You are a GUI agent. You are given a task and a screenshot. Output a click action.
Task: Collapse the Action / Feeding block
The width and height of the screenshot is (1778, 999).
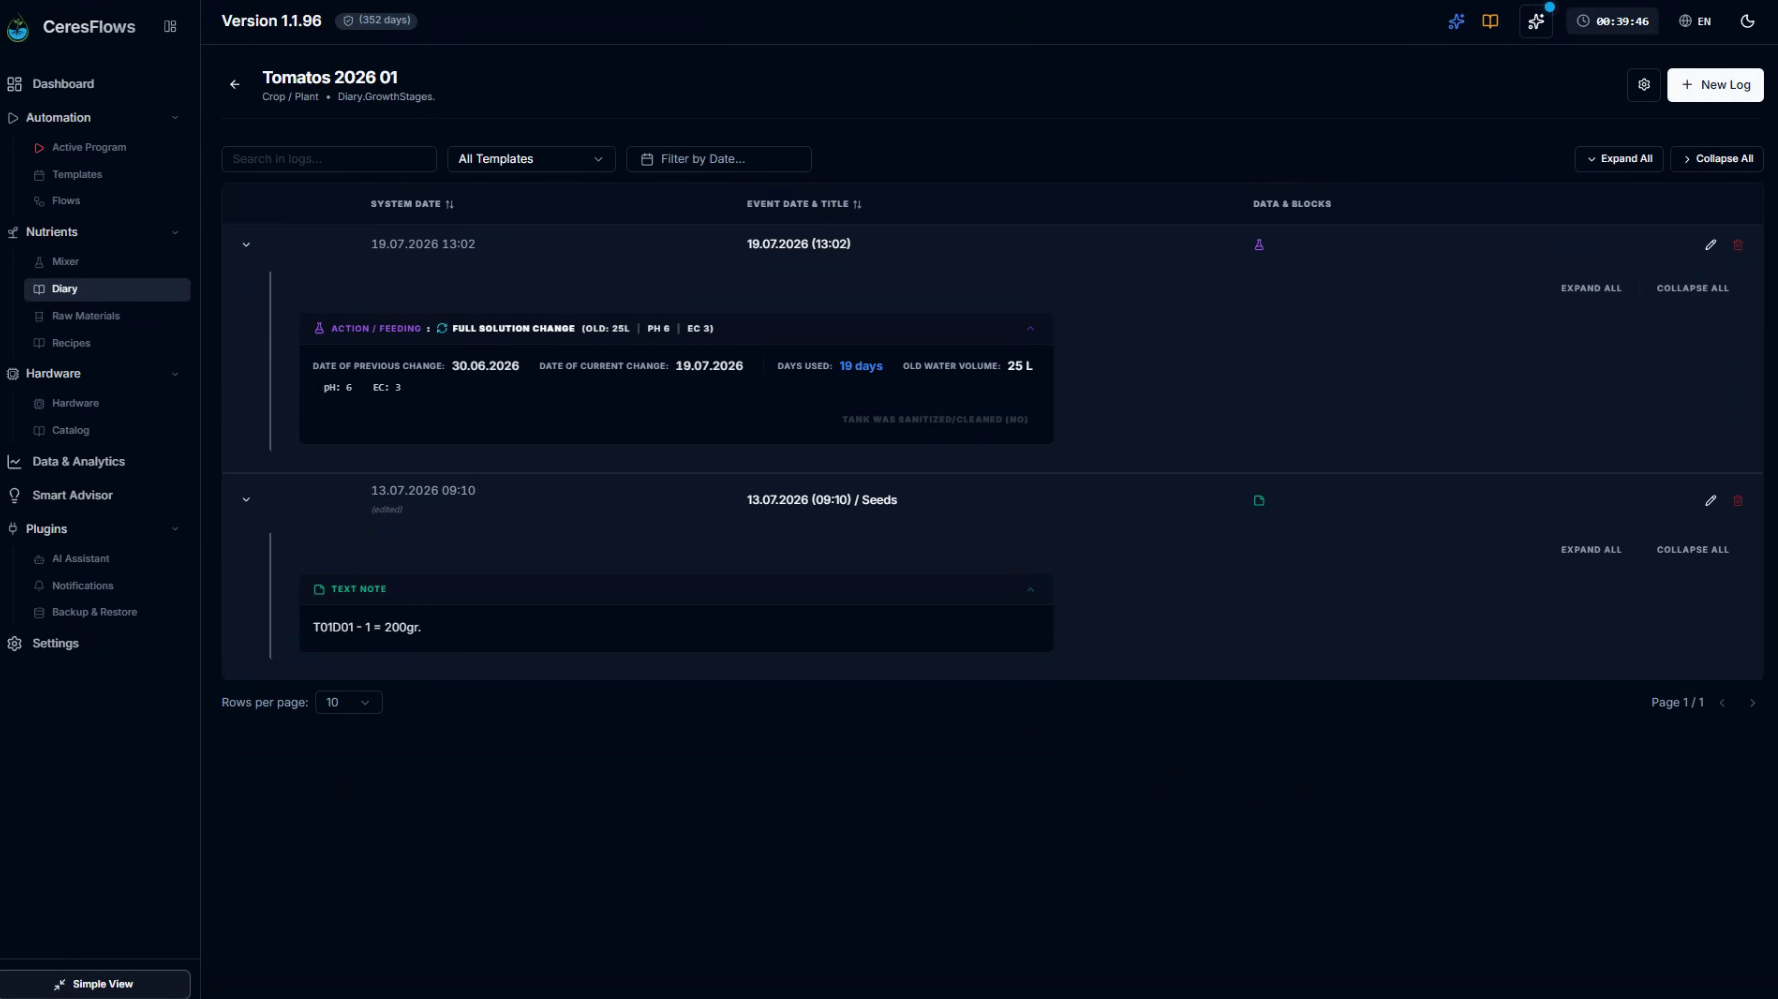point(1030,329)
